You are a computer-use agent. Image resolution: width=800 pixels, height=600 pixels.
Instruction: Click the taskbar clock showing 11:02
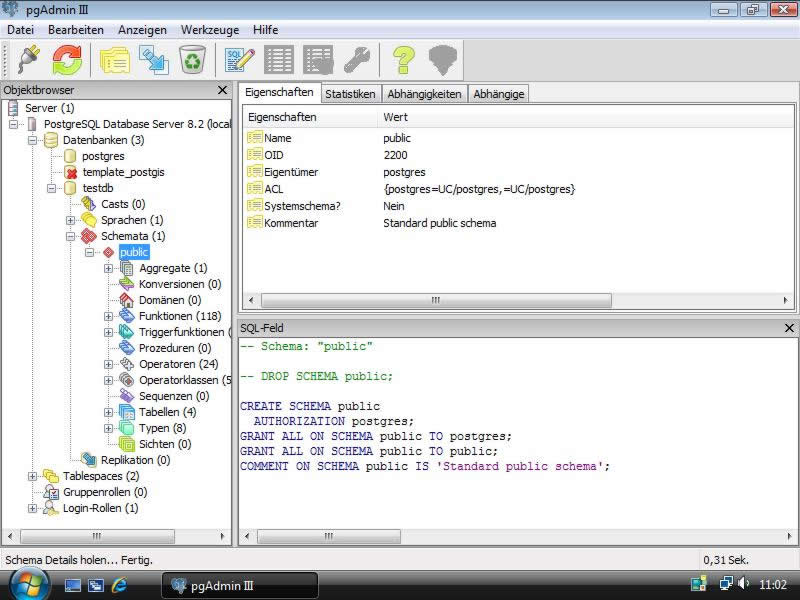772,584
